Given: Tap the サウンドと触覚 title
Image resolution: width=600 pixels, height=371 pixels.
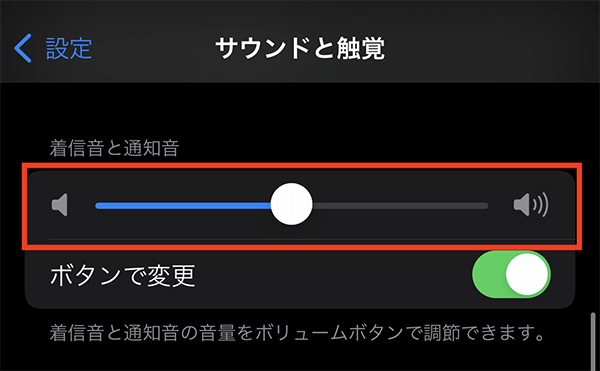Looking at the screenshot, I should [300, 49].
